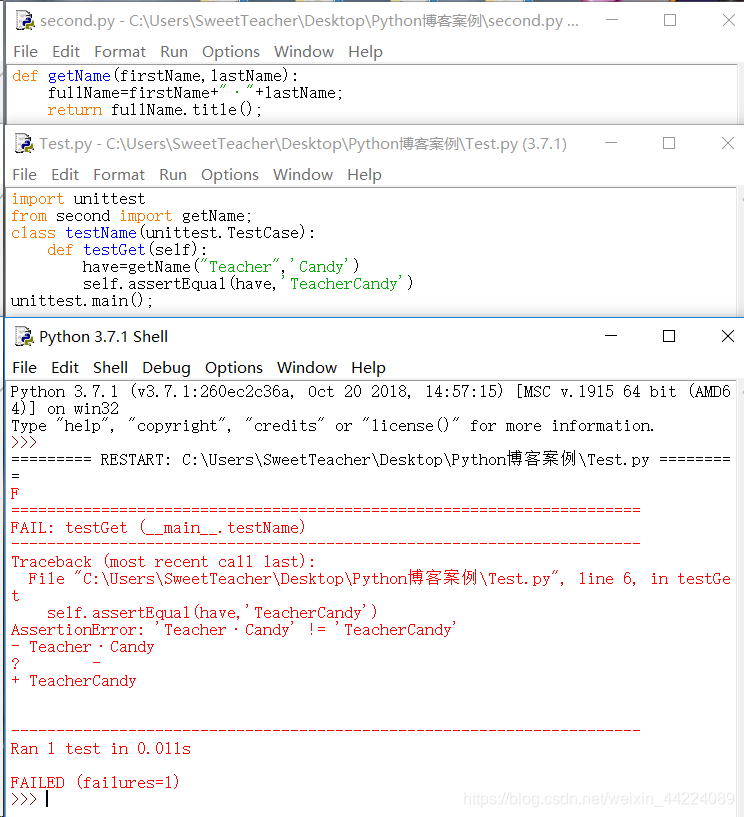Open Window menu in second.py window
The image size is (744, 817).
304,52
